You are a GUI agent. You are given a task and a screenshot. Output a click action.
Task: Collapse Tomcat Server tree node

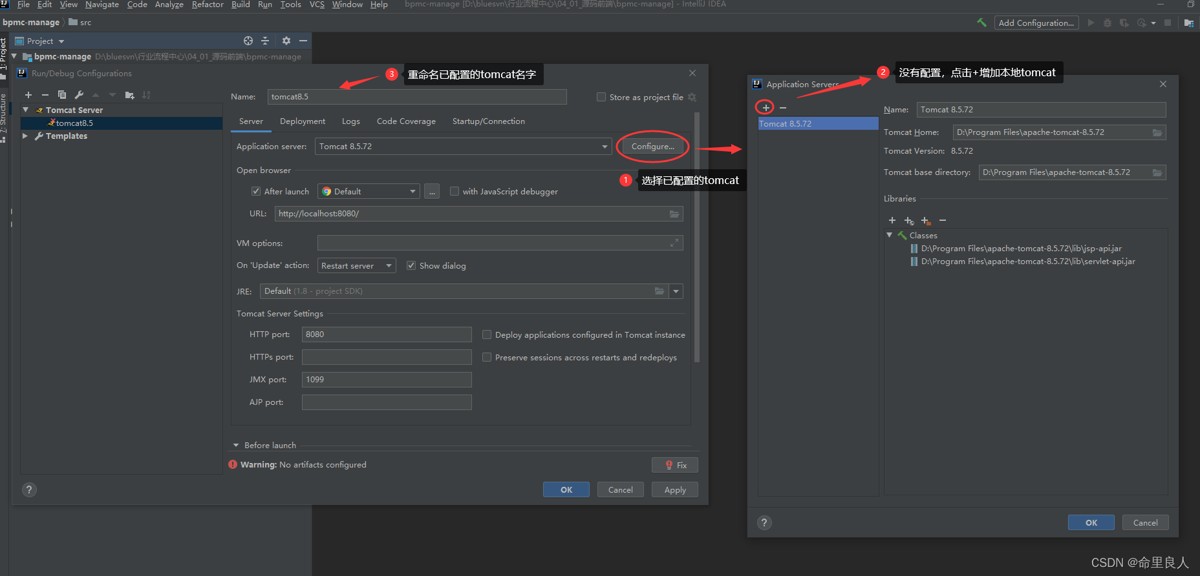coord(26,110)
